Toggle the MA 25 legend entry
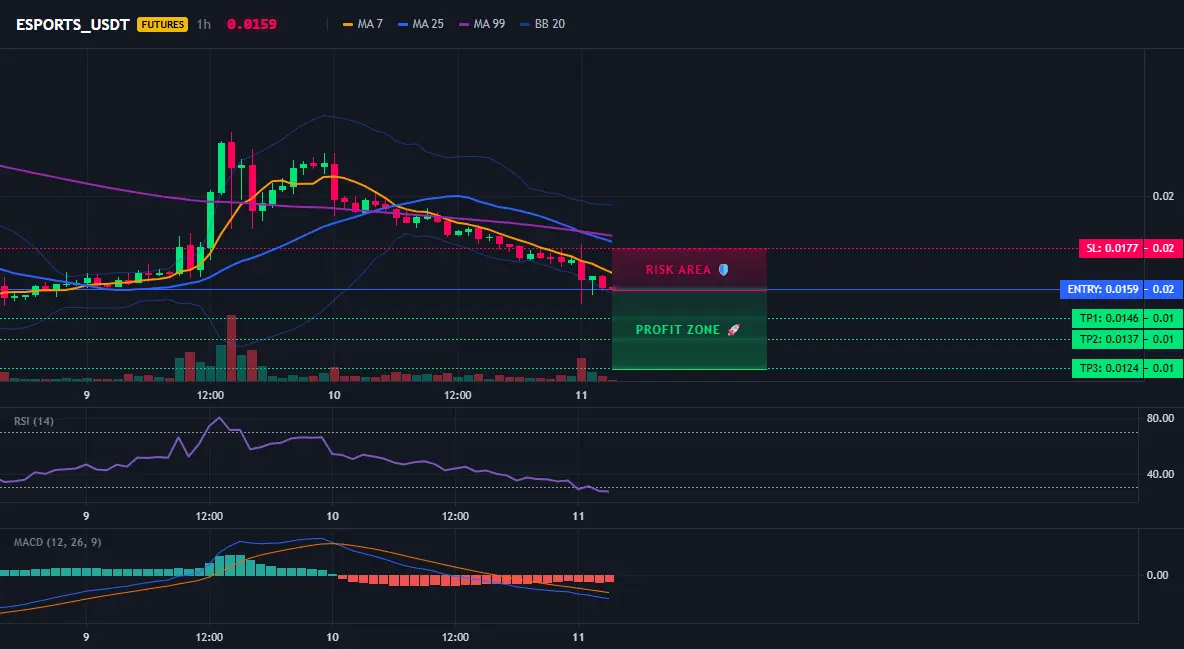This screenshot has height=649, width=1184. pyautogui.click(x=421, y=24)
